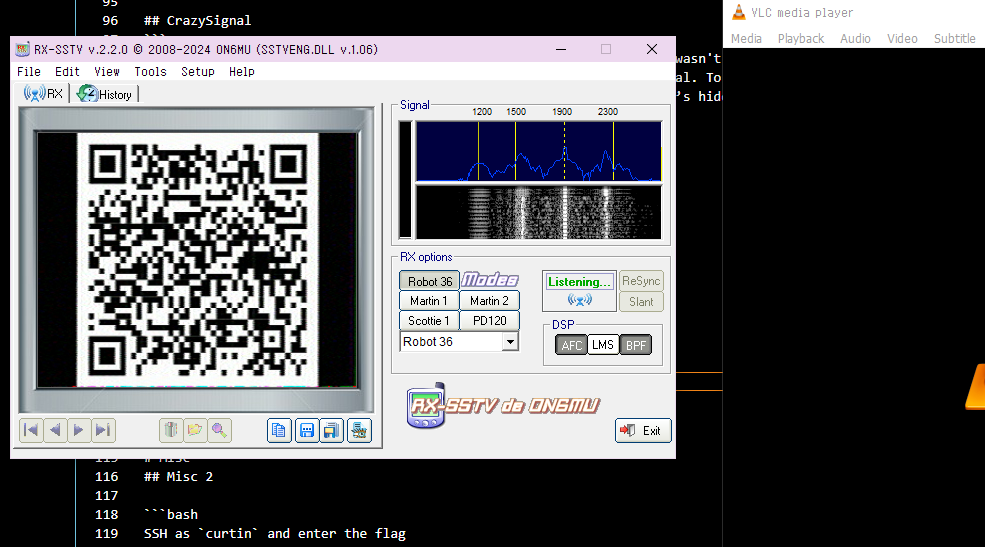Switch to the History tab
Viewport: 985px width, 547px height.
pyautogui.click(x=106, y=94)
